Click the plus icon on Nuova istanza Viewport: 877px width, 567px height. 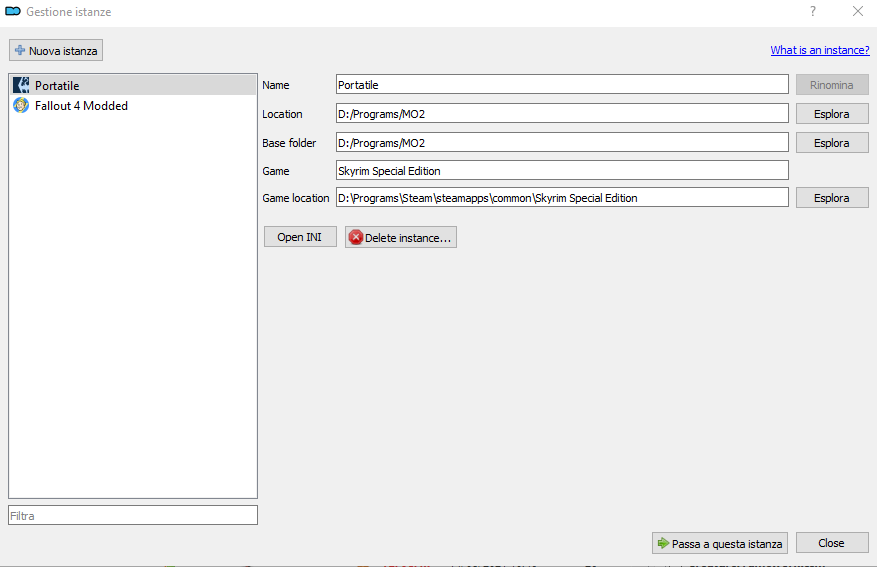pos(20,50)
